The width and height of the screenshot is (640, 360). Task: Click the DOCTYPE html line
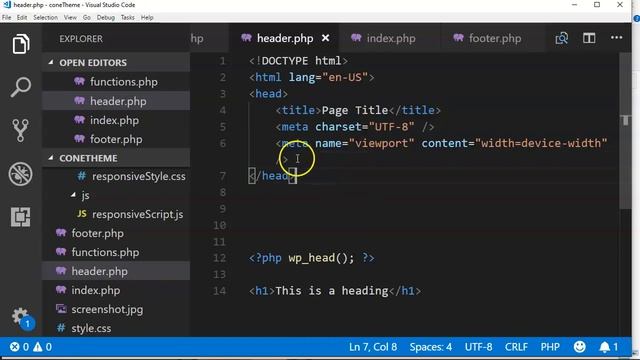pos(298,61)
